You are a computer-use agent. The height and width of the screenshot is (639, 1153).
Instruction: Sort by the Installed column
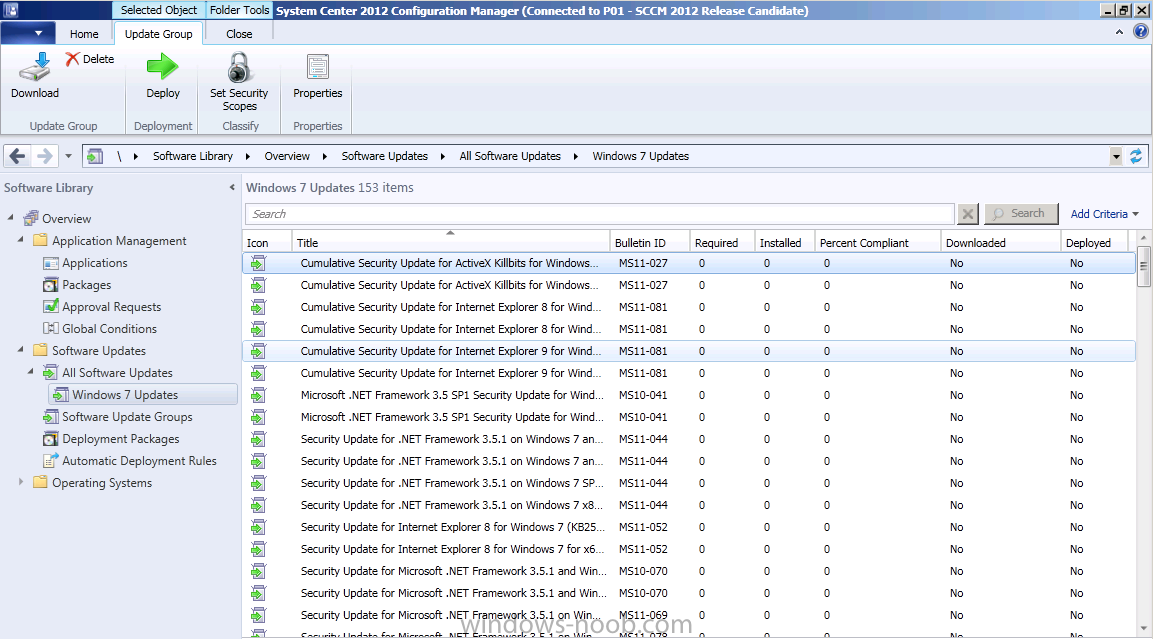(x=785, y=243)
